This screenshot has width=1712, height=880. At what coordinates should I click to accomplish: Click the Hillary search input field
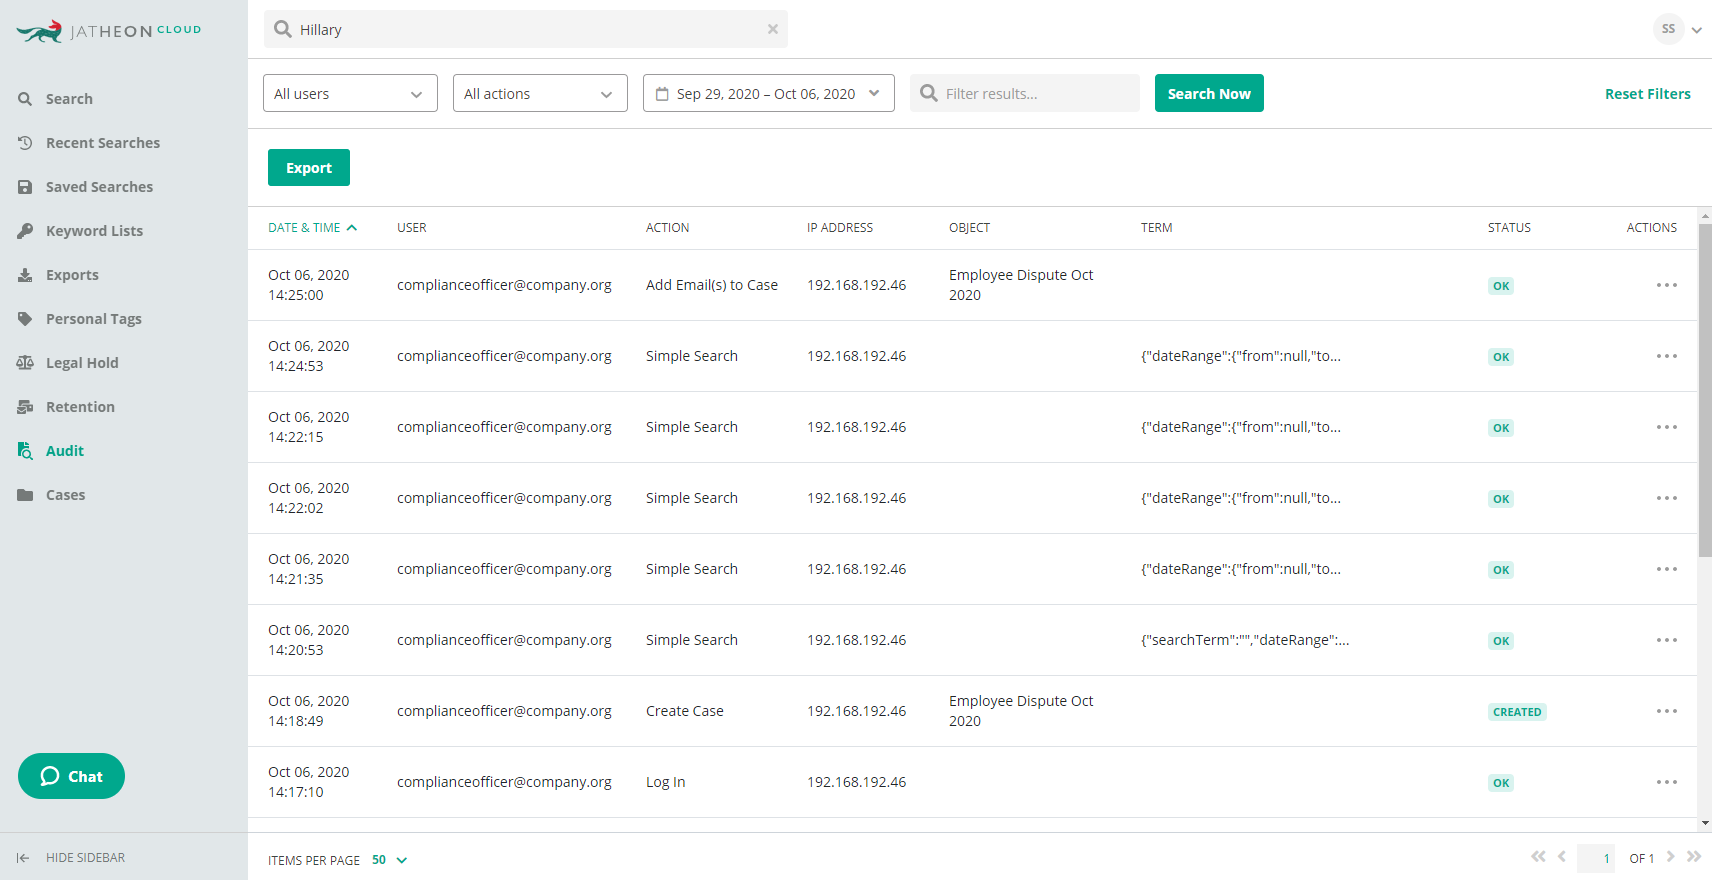[x=526, y=29]
